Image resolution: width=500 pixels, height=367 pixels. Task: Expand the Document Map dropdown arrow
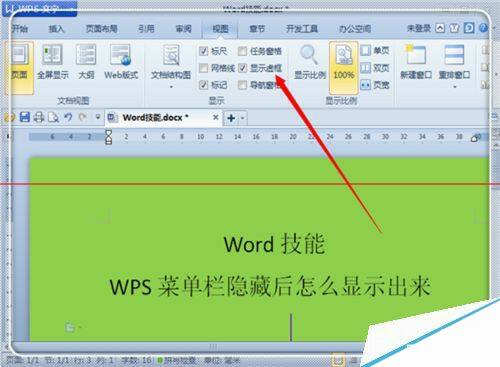tap(171, 87)
